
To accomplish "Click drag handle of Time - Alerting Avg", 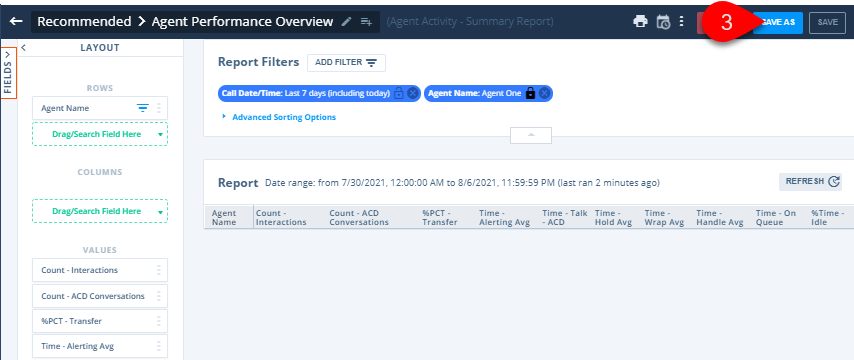I will (x=158, y=346).
